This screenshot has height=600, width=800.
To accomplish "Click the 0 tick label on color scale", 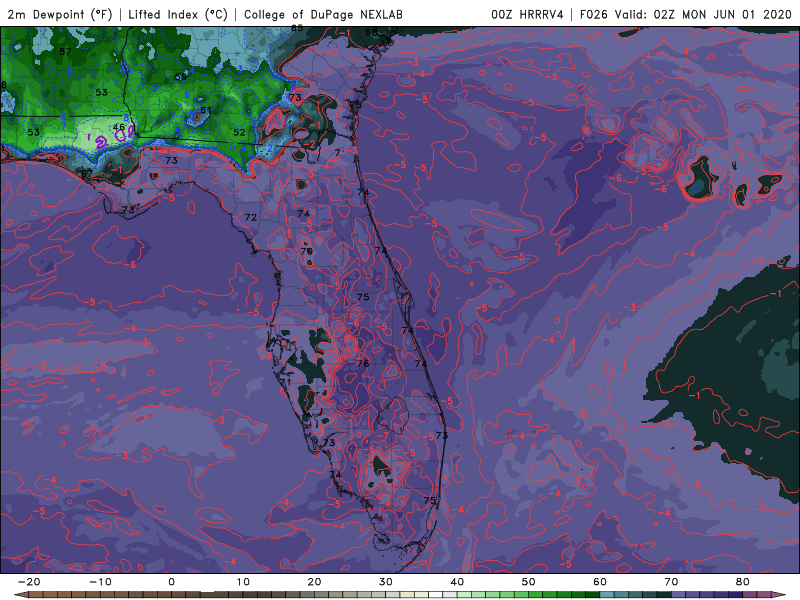I will click(171, 582).
